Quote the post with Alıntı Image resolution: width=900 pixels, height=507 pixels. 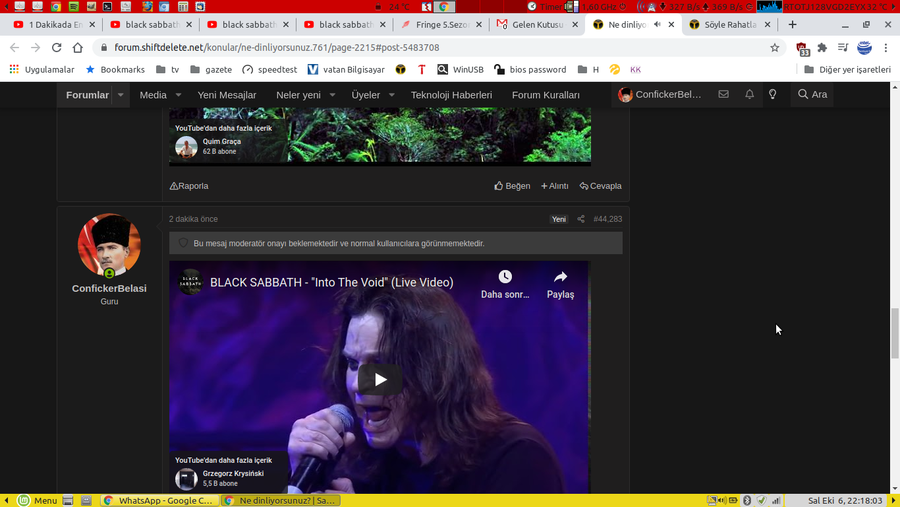click(554, 186)
